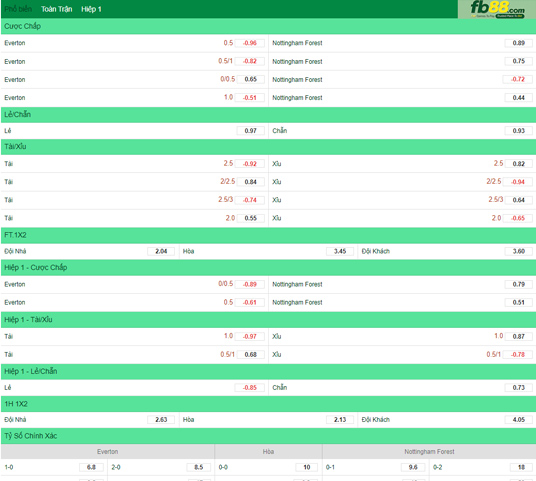This screenshot has height=481, width=536.
Task: Choose Tài 2/2.5 odds 0.84
Action: pos(250,182)
